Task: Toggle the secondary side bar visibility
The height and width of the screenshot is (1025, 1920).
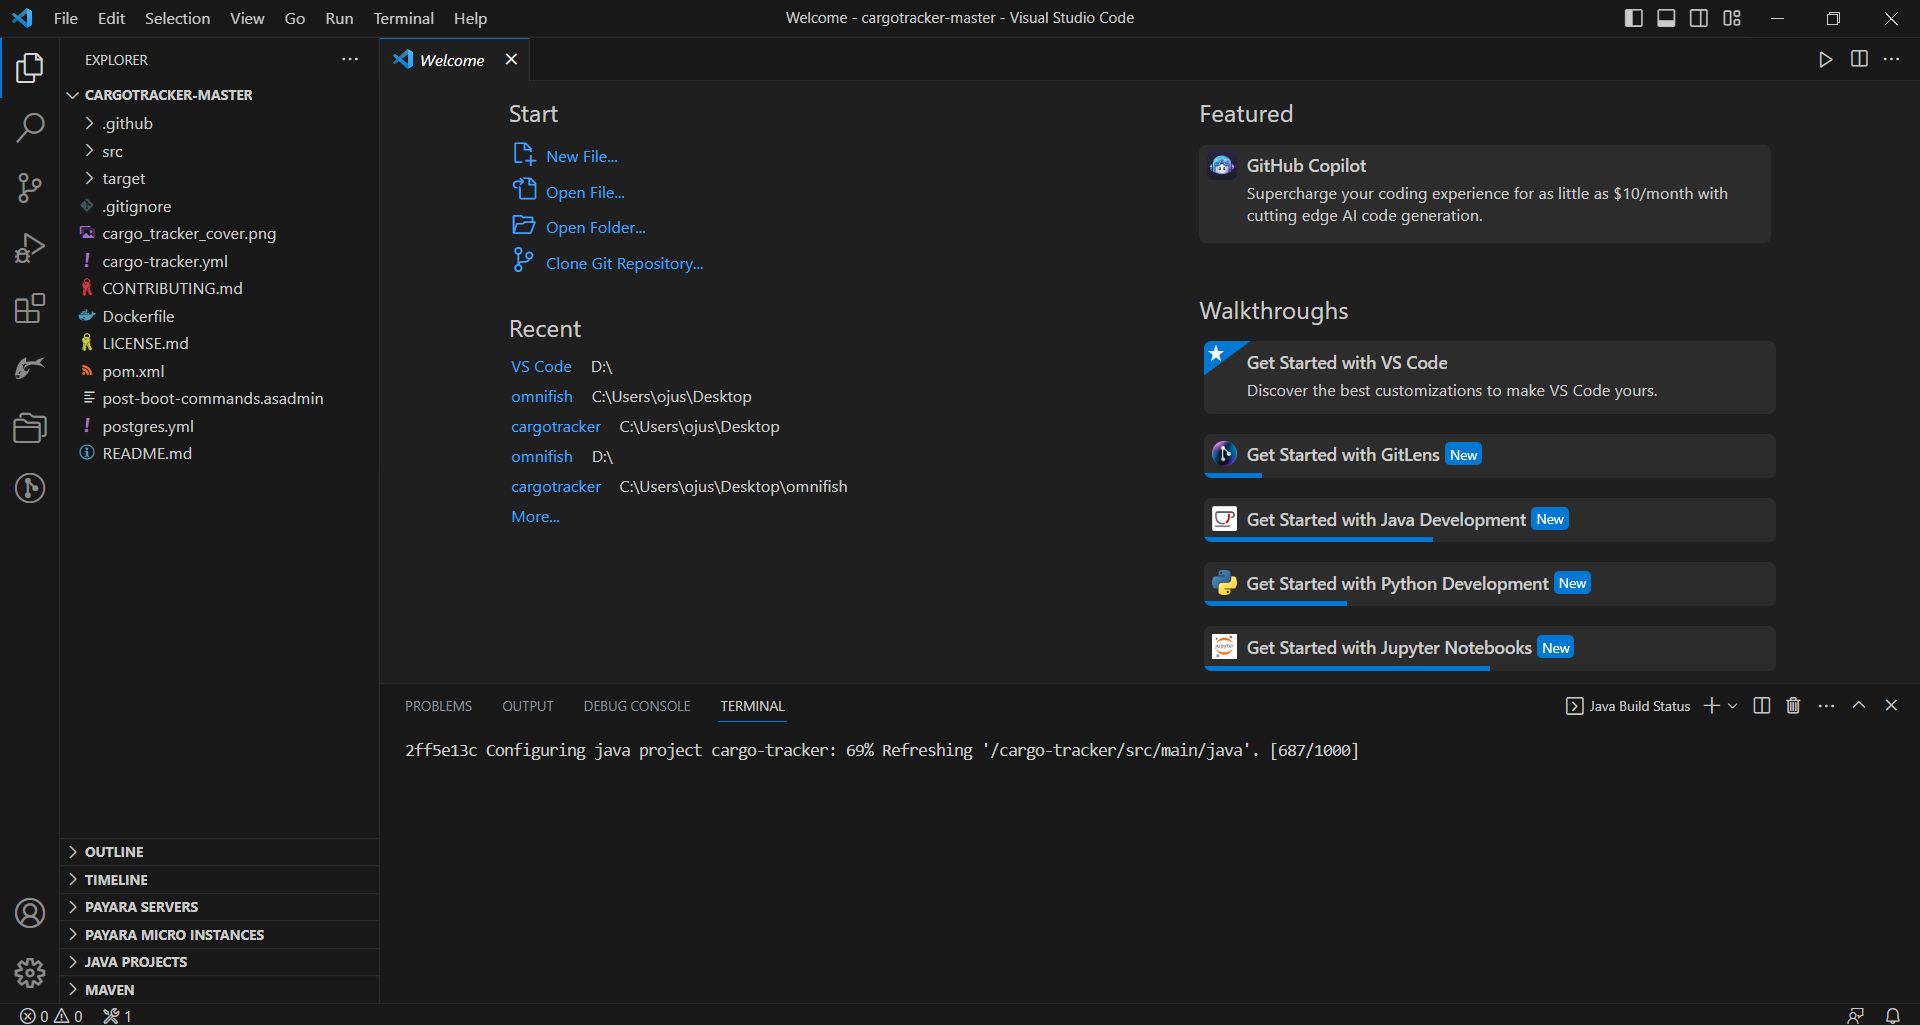Action: [x=1699, y=18]
